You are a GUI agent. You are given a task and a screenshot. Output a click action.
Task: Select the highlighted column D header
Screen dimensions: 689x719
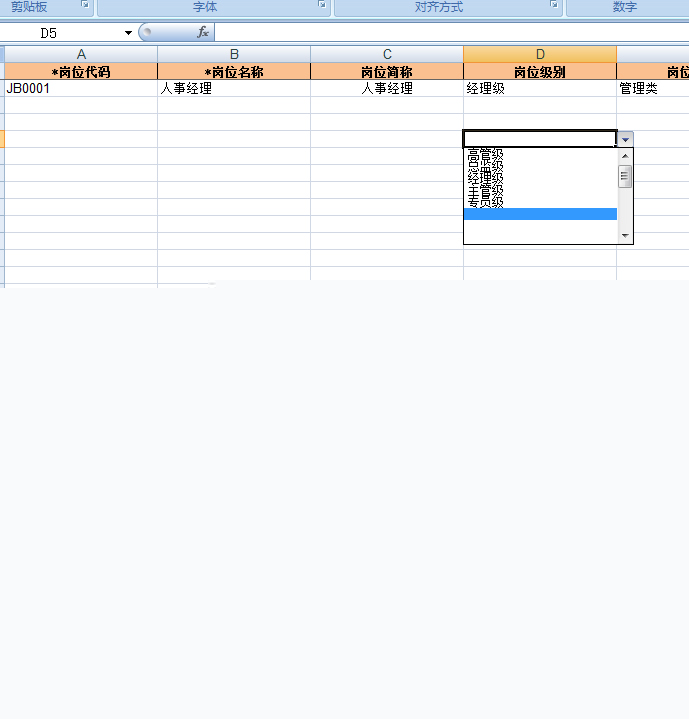[540, 54]
